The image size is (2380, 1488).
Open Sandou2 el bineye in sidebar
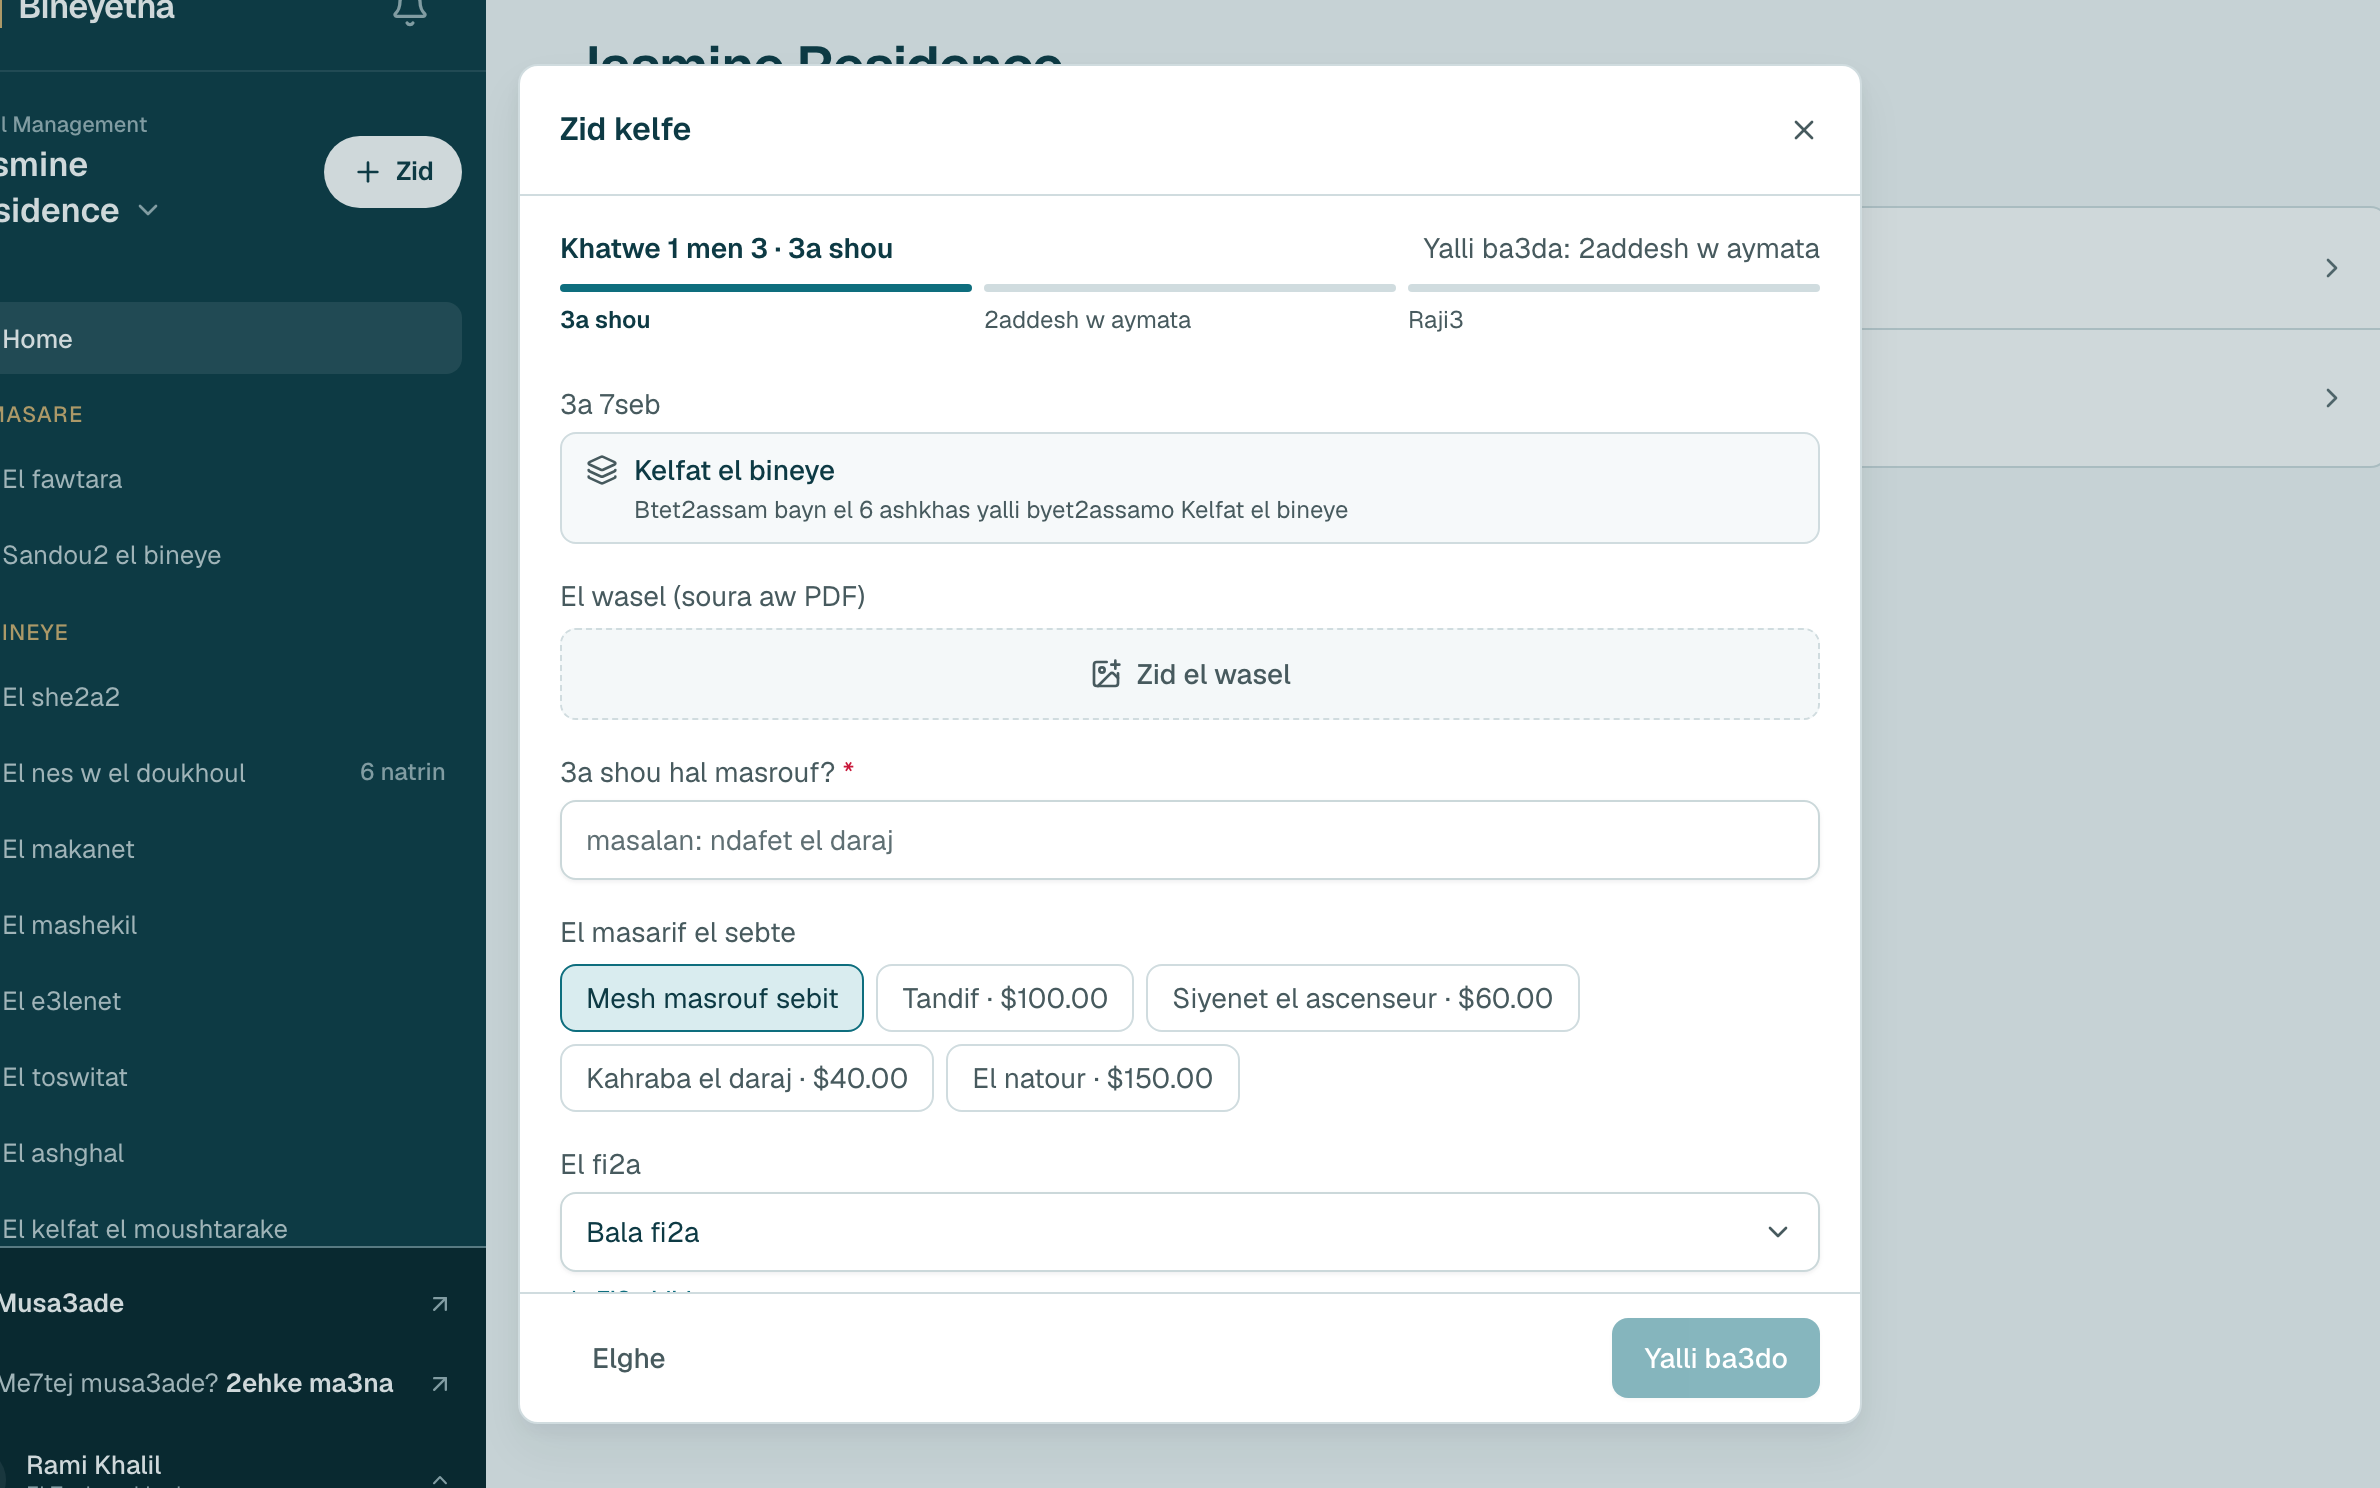[x=230, y=555]
